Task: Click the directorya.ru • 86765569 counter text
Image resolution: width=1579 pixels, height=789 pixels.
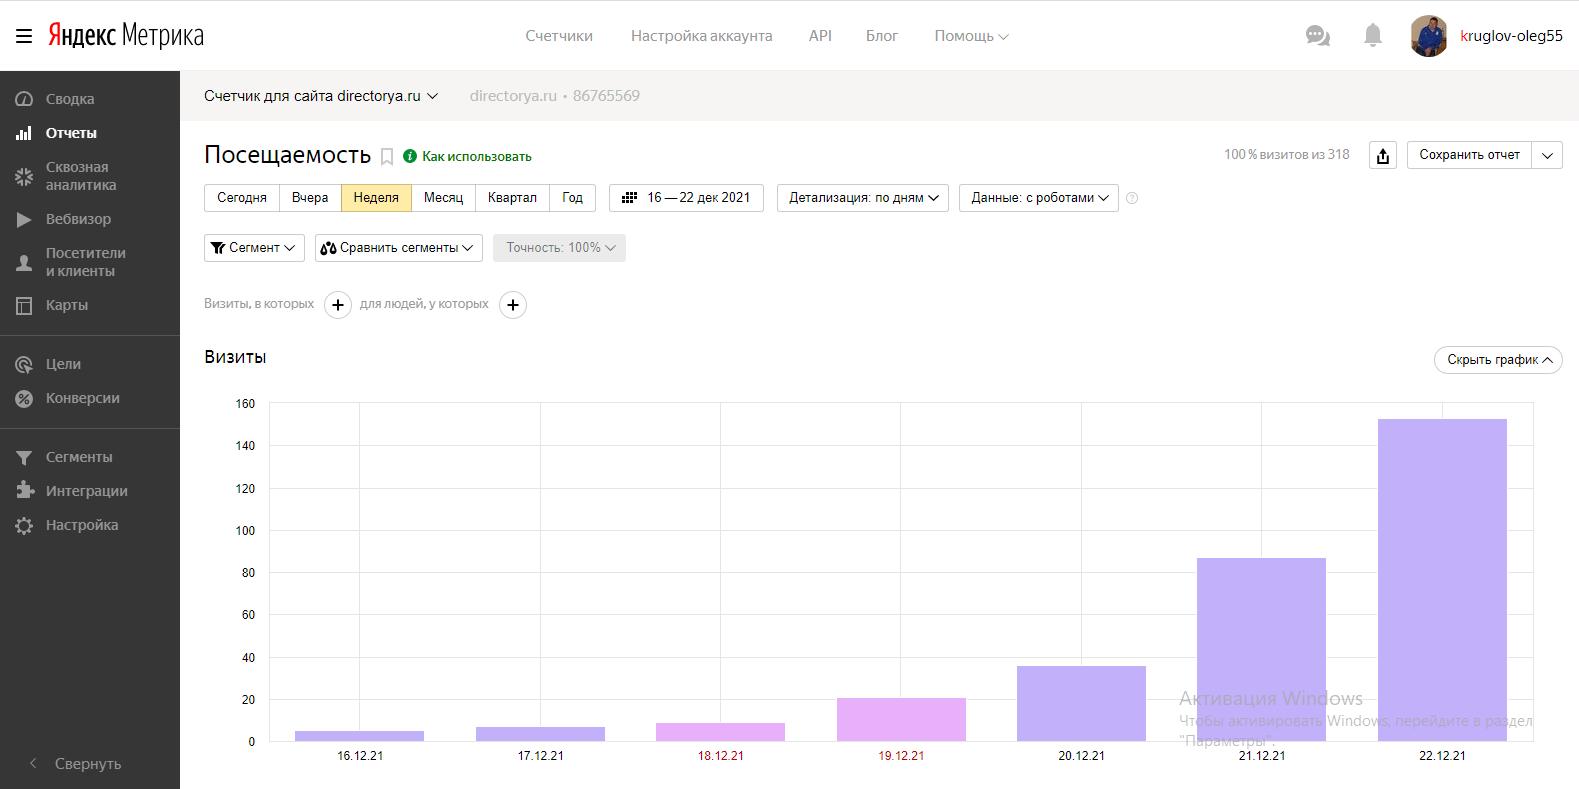Action: 555,96
